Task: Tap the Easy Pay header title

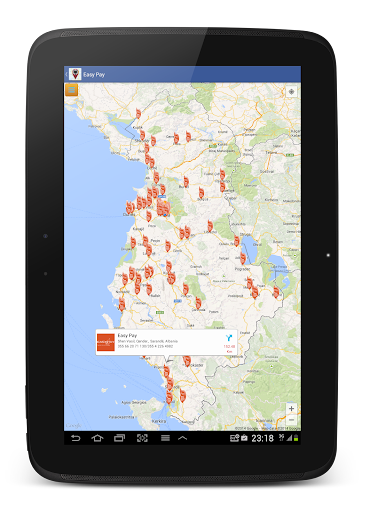Action: point(94,74)
